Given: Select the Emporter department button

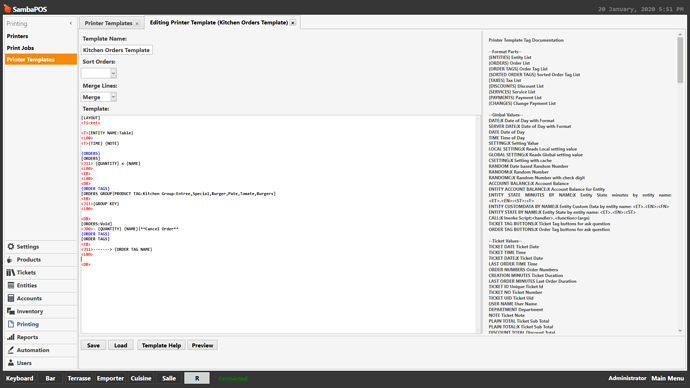Looking at the screenshot, I should coord(110,378).
